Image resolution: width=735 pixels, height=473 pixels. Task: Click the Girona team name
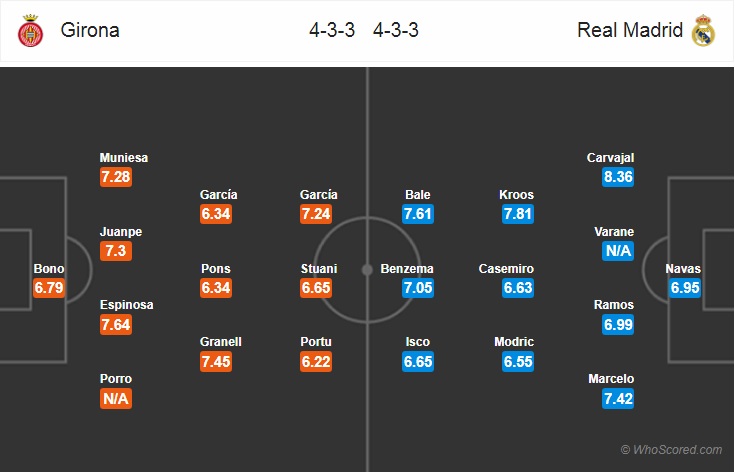[89, 30]
